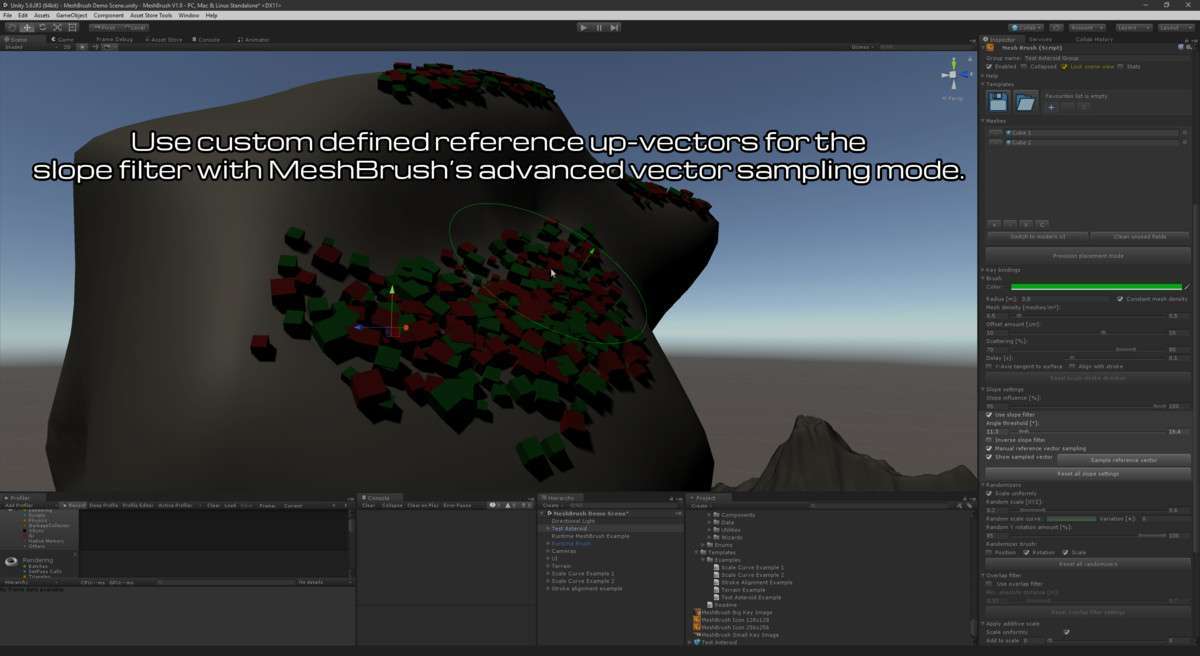Image resolution: width=1200 pixels, height=656 pixels.
Task: Click Reset all slope settings button
Action: coord(1088,473)
